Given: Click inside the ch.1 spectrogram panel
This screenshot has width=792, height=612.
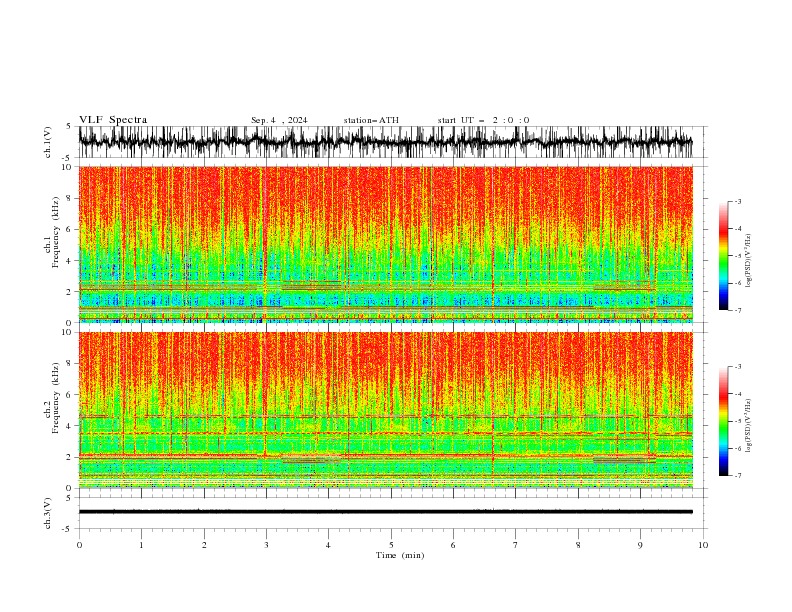Looking at the screenshot, I should (x=385, y=244).
